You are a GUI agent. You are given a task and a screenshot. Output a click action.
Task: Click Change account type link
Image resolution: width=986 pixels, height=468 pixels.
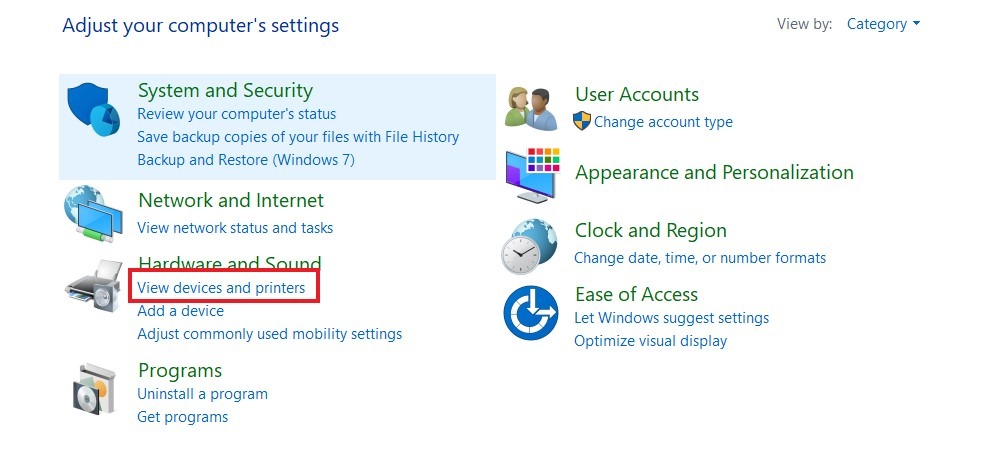663,122
